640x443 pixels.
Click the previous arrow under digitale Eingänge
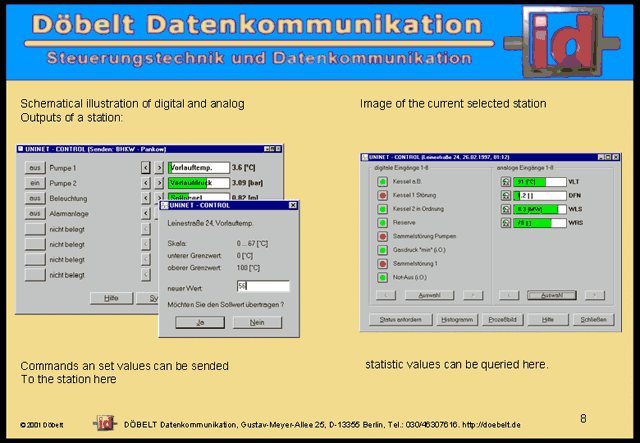click(386, 295)
